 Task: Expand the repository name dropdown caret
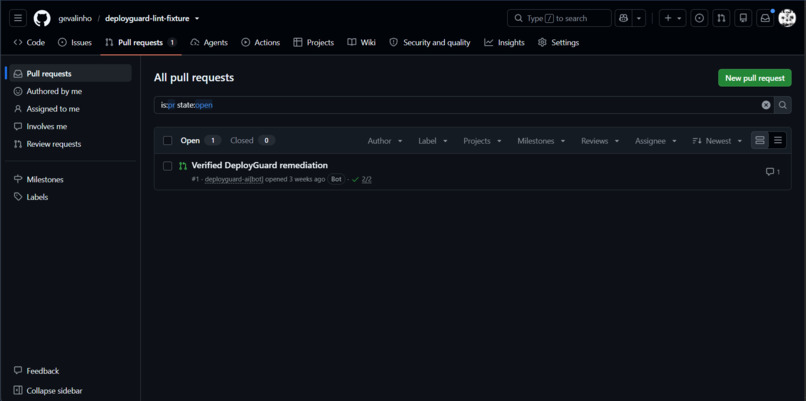coord(197,19)
